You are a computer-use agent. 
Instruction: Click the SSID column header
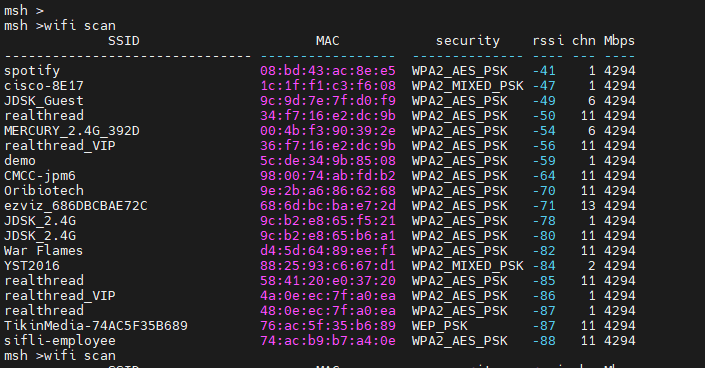pyautogui.click(x=124, y=41)
